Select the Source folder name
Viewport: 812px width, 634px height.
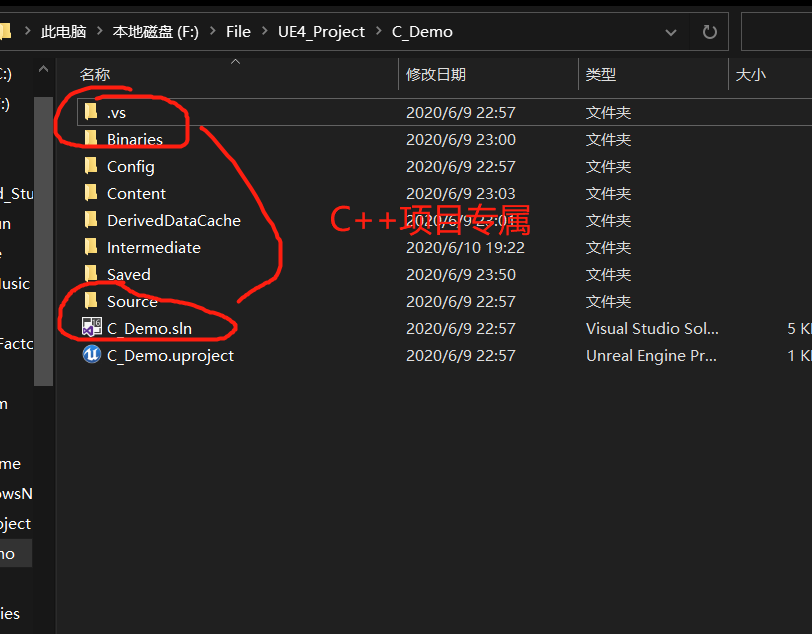coord(132,301)
